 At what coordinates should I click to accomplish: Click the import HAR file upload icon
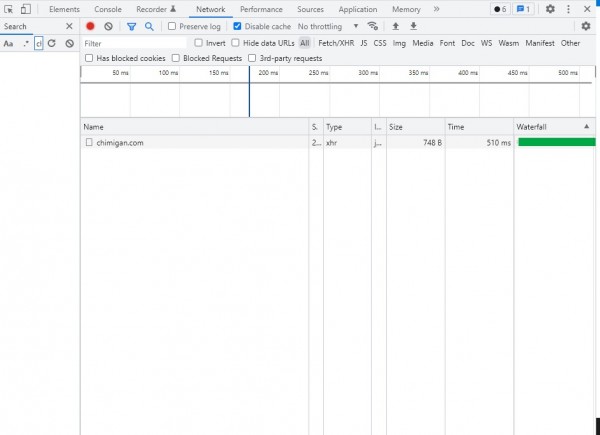[x=395, y=26]
